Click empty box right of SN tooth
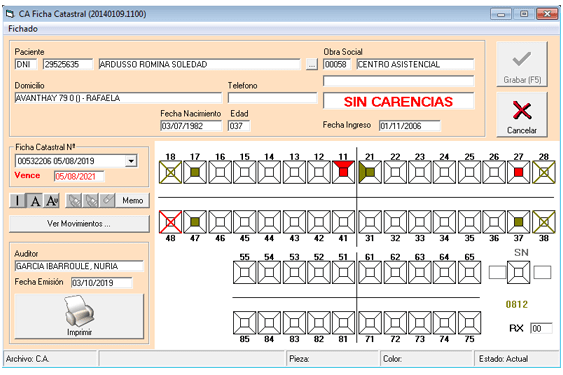 pos(542,273)
